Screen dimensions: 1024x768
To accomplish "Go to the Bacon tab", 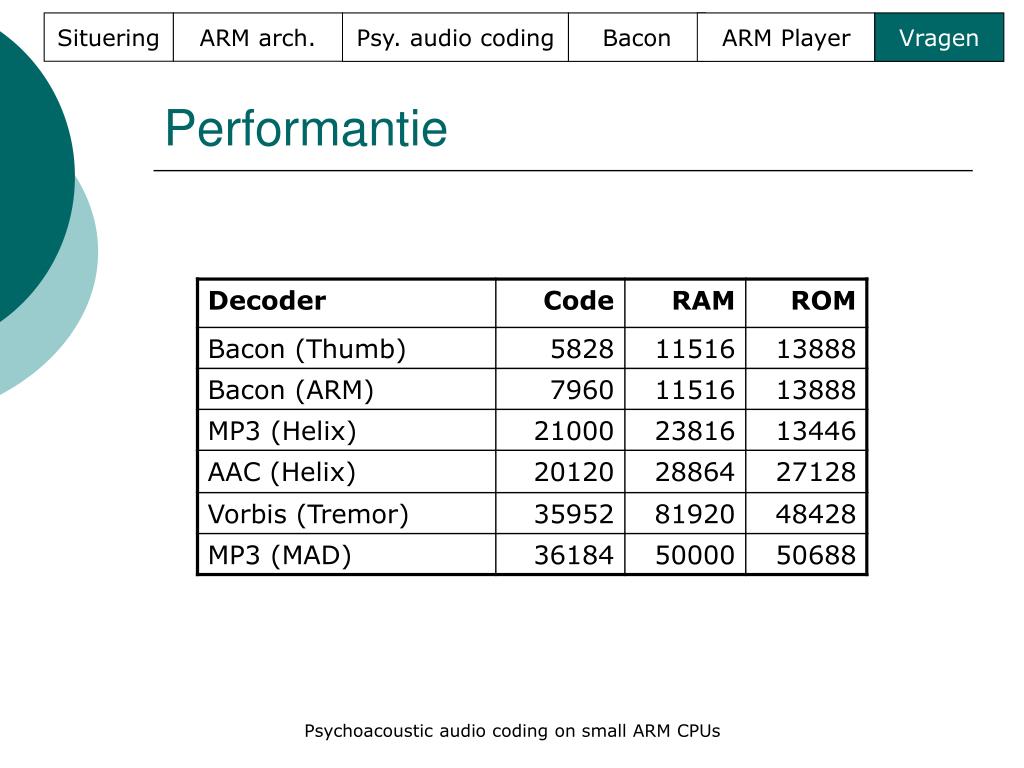I will [x=637, y=37].
